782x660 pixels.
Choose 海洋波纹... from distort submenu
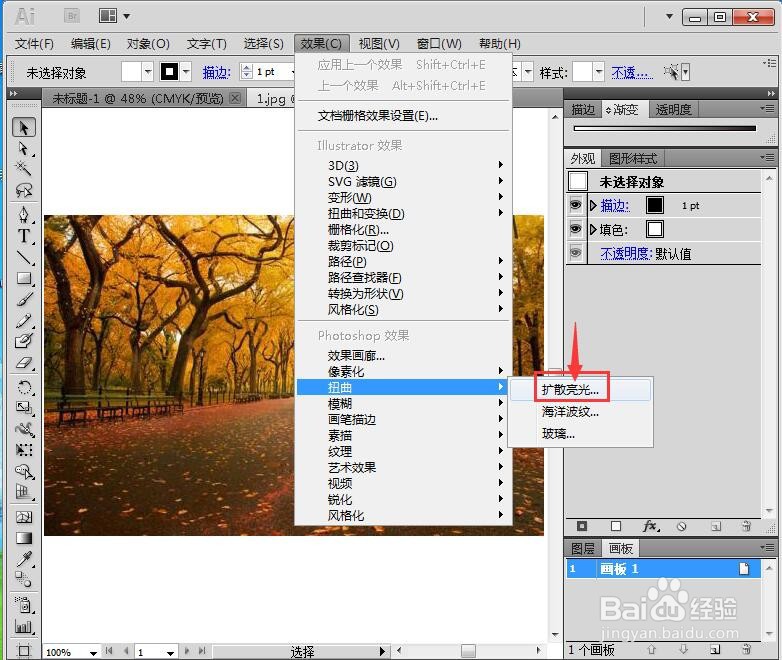pyautogui.click(x=580, y=412)
